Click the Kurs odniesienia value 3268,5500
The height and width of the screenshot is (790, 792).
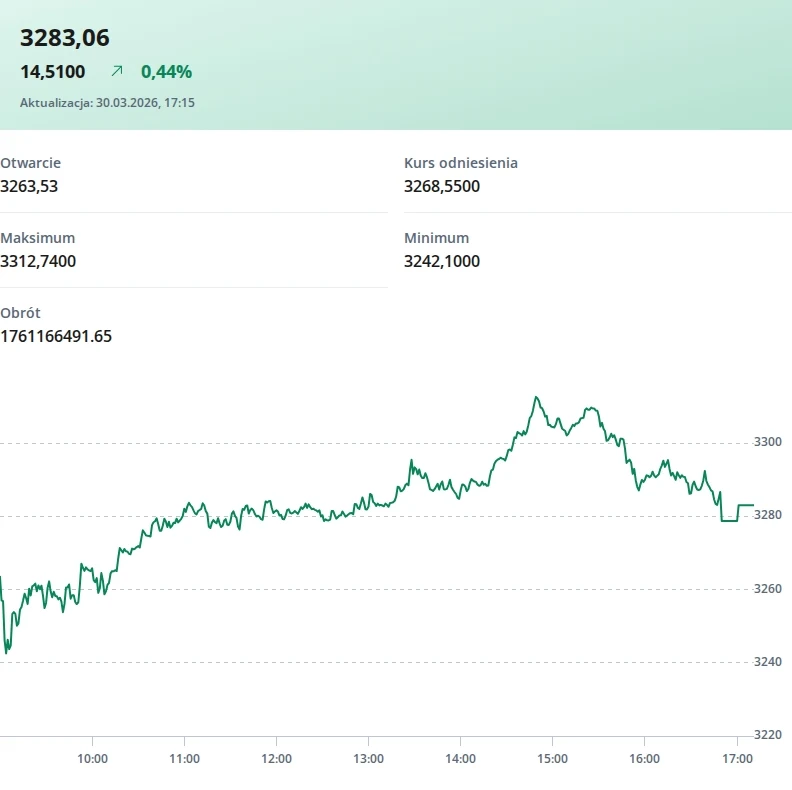tap(442, 186)
